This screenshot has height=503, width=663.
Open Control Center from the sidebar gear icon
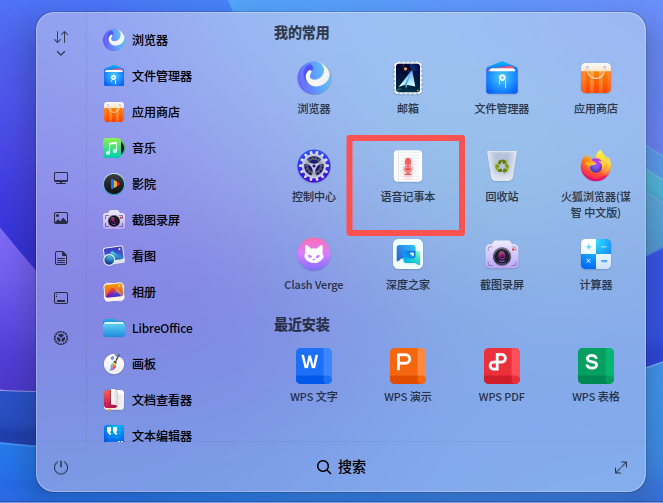click(x=61, y=338)
